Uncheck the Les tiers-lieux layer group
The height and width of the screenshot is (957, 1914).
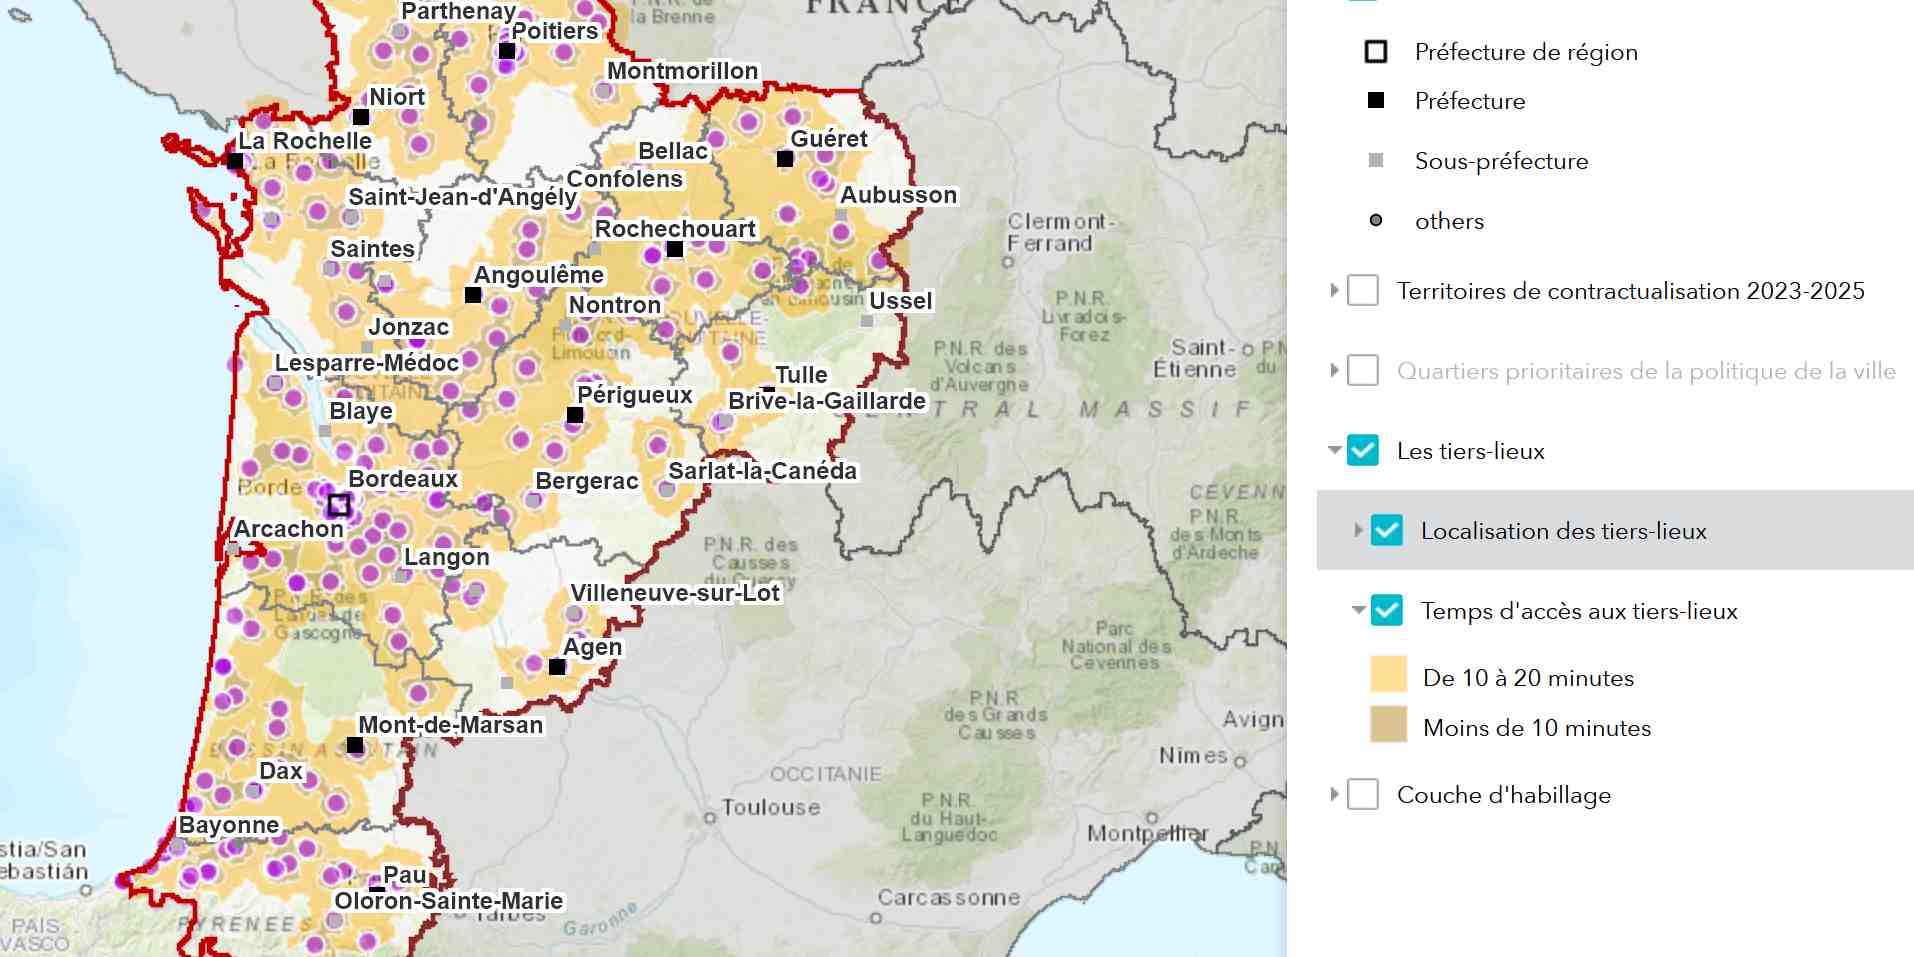(1363, 450)
